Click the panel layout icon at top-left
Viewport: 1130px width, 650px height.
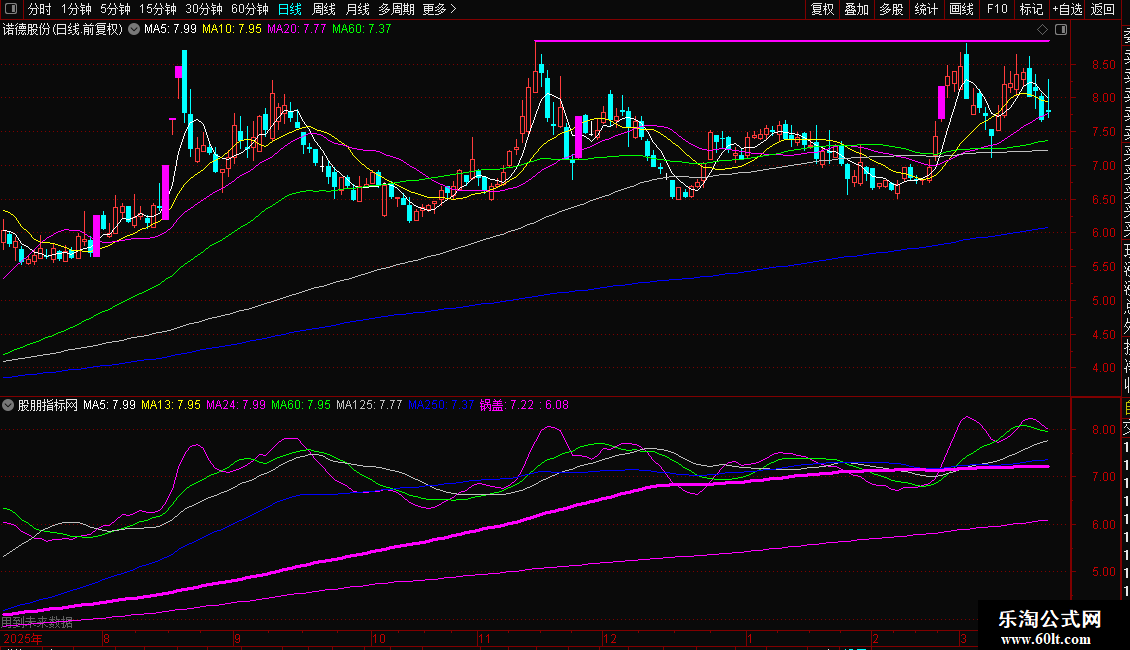click(11, 10)
